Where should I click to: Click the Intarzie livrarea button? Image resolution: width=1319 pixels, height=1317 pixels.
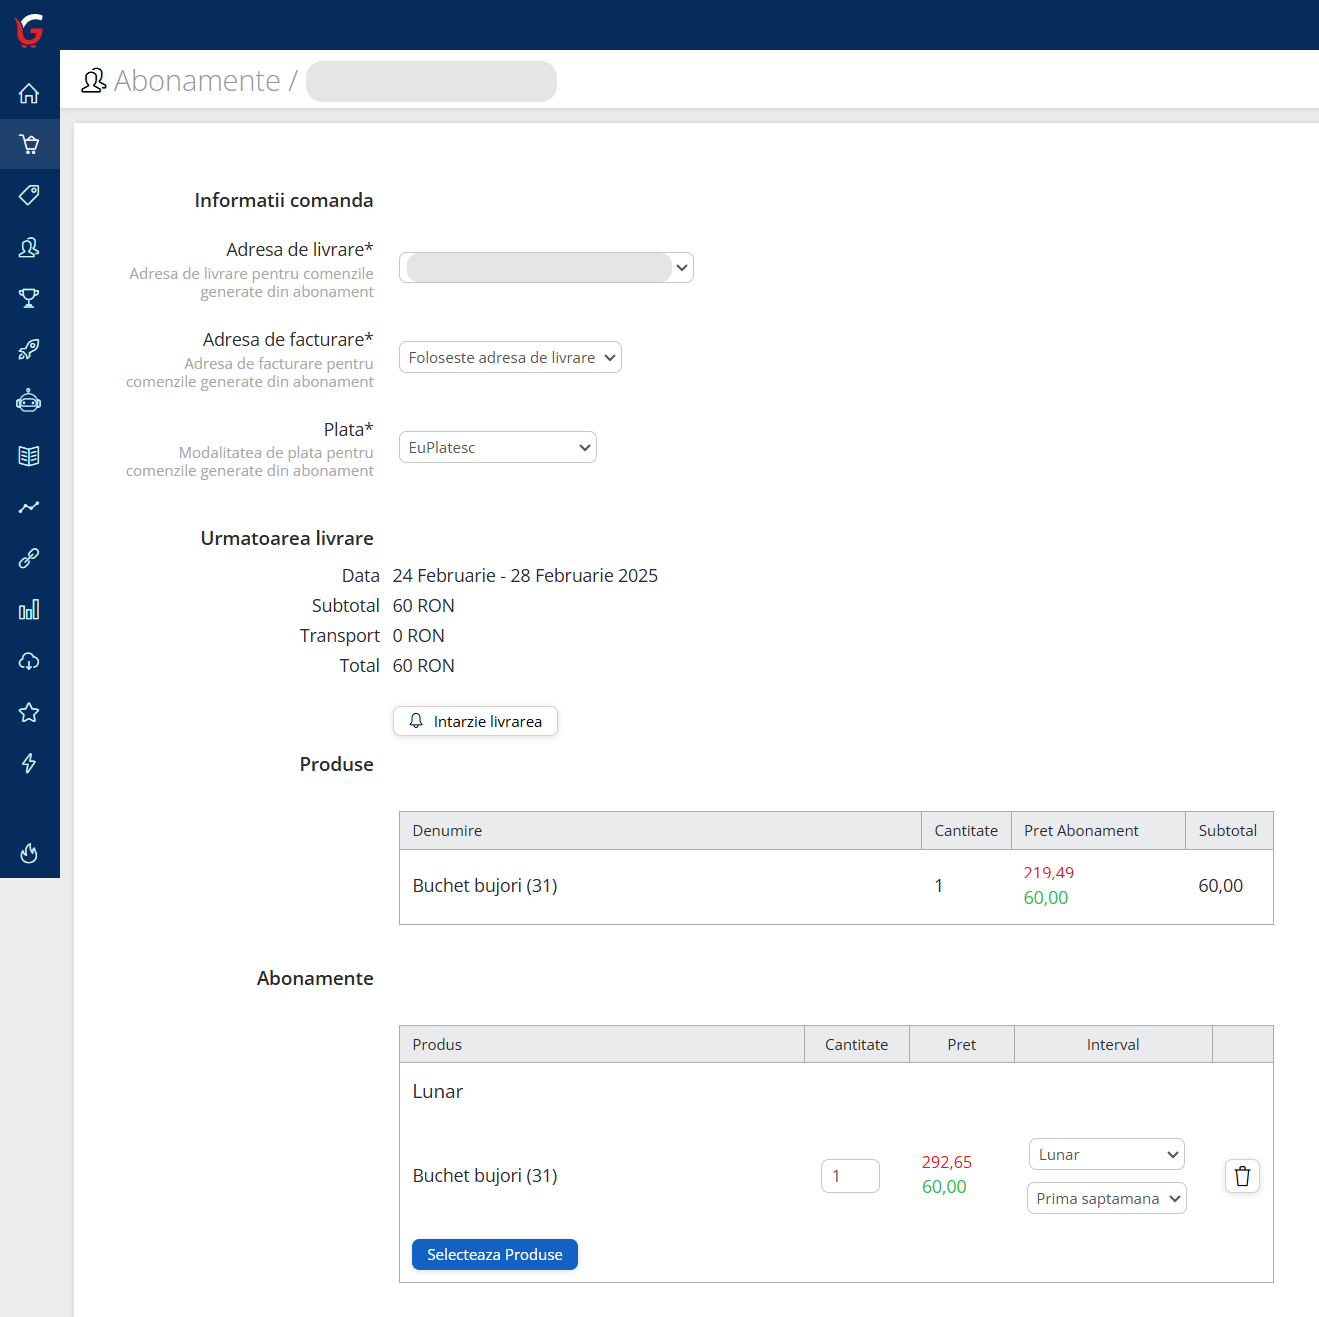click(475, 721)
